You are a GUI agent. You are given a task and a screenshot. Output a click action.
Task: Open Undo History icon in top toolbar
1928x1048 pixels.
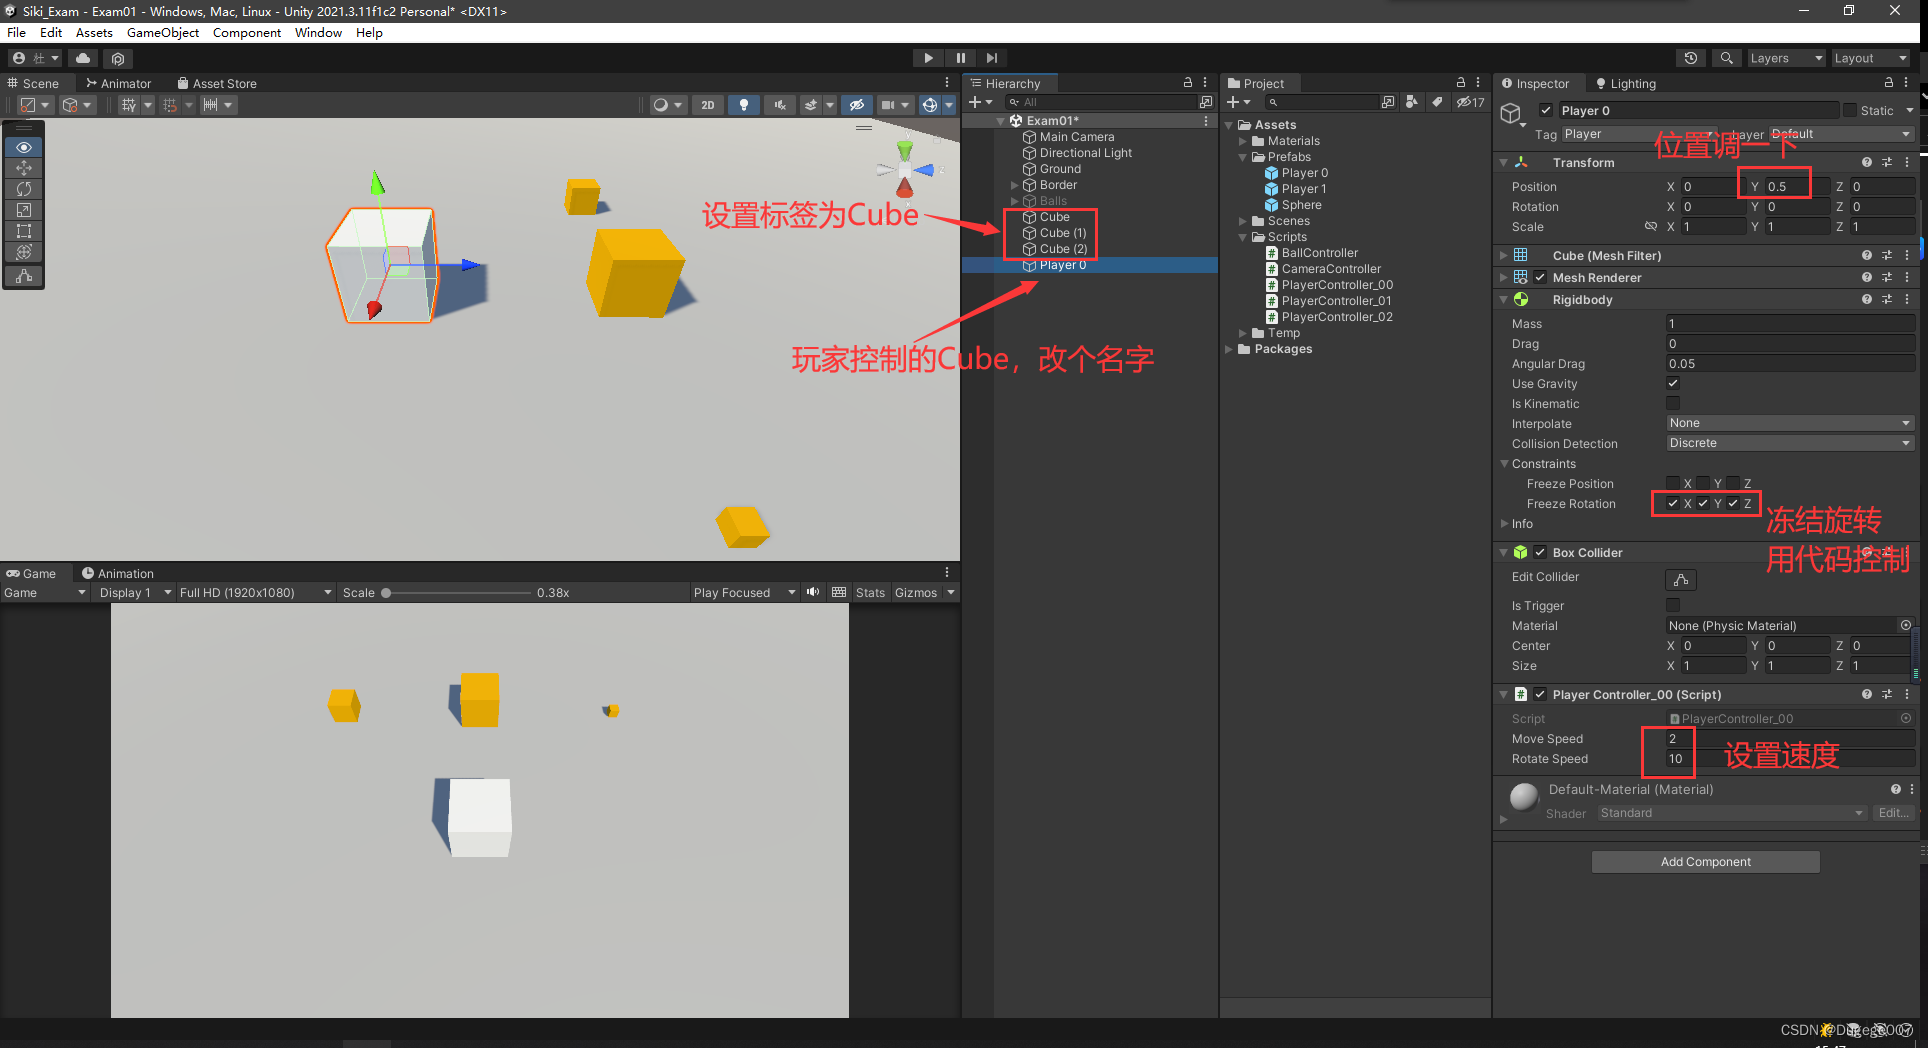click(1690, 58)
